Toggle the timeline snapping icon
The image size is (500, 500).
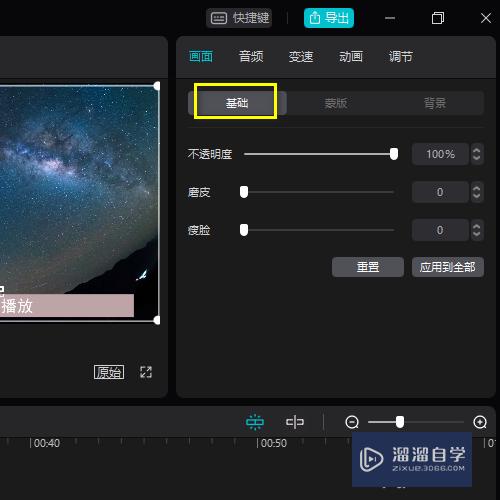(255, 422)
